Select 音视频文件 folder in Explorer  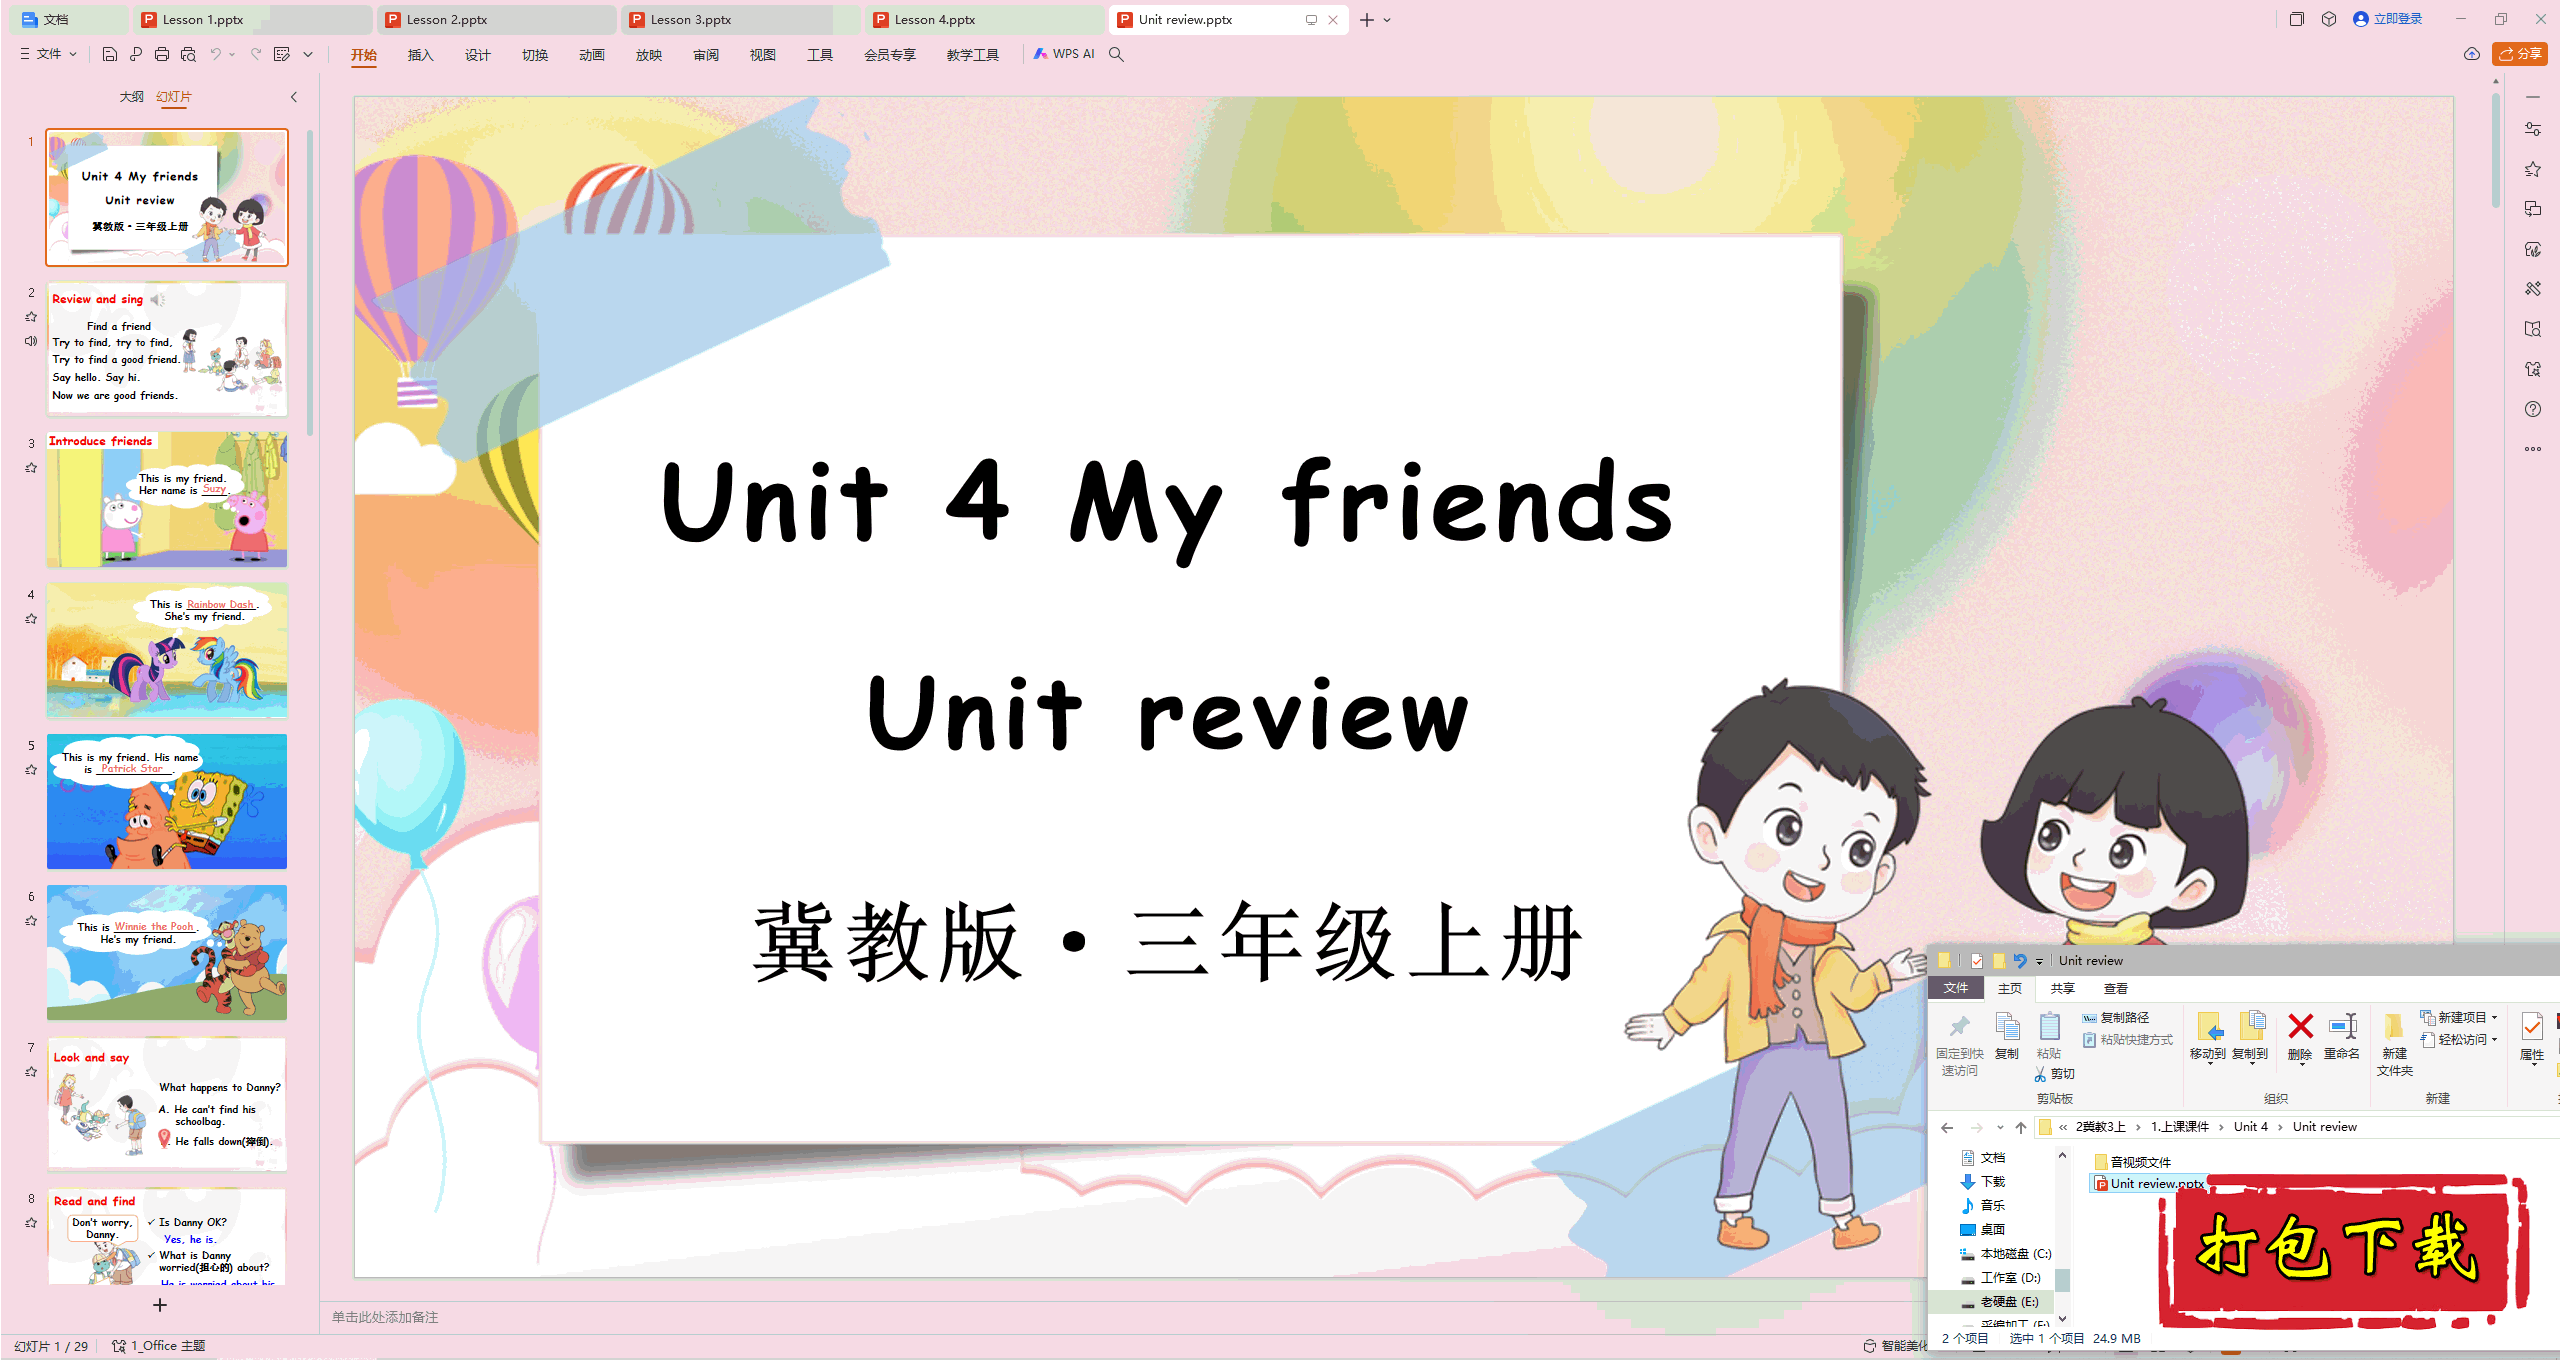(2132, 1162)
